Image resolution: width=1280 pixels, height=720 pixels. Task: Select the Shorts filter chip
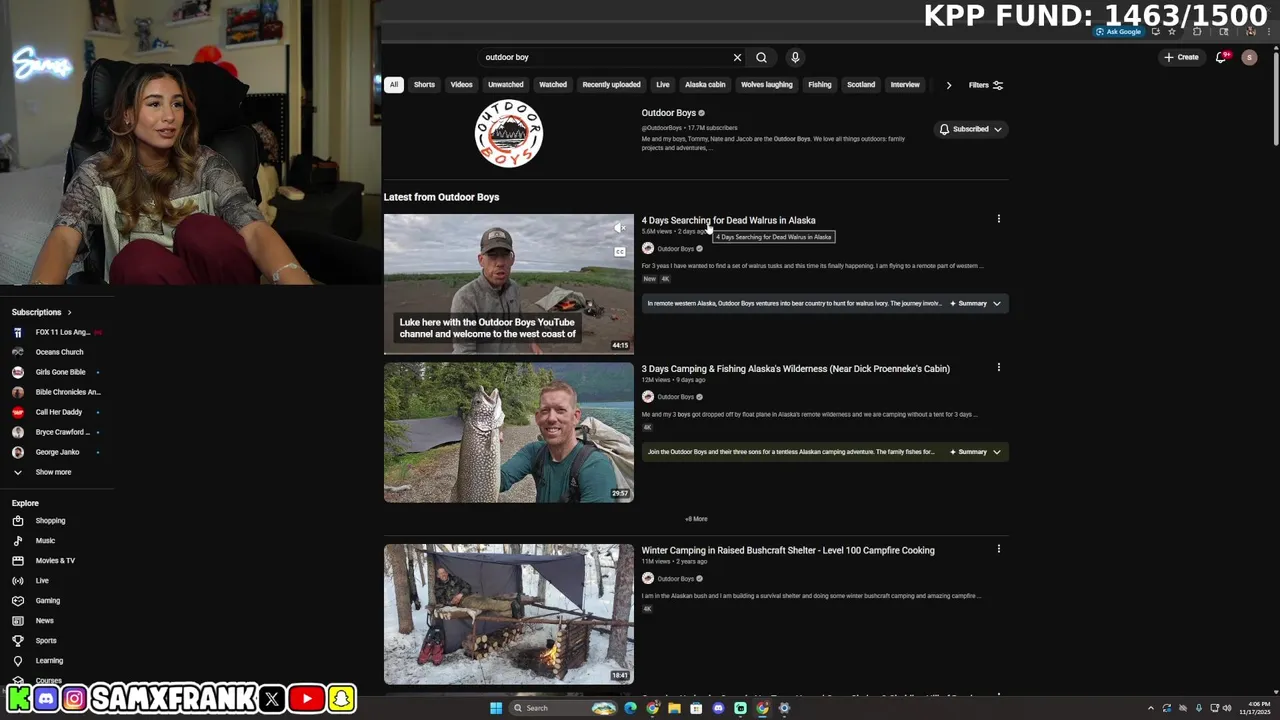tap(424, 85)
